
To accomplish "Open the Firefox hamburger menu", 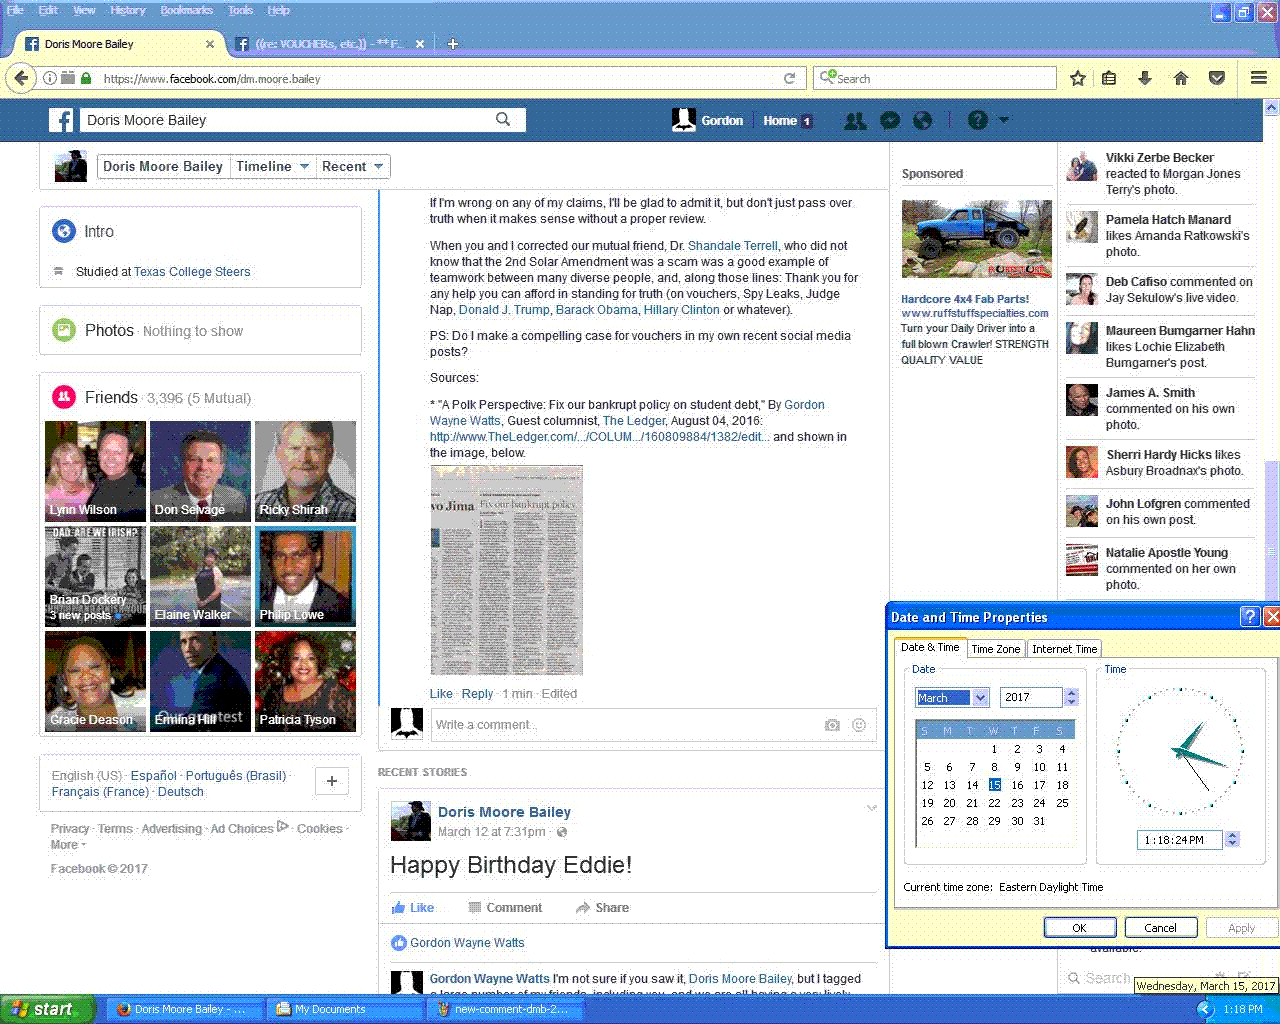I will click(x=1259, y=78).
